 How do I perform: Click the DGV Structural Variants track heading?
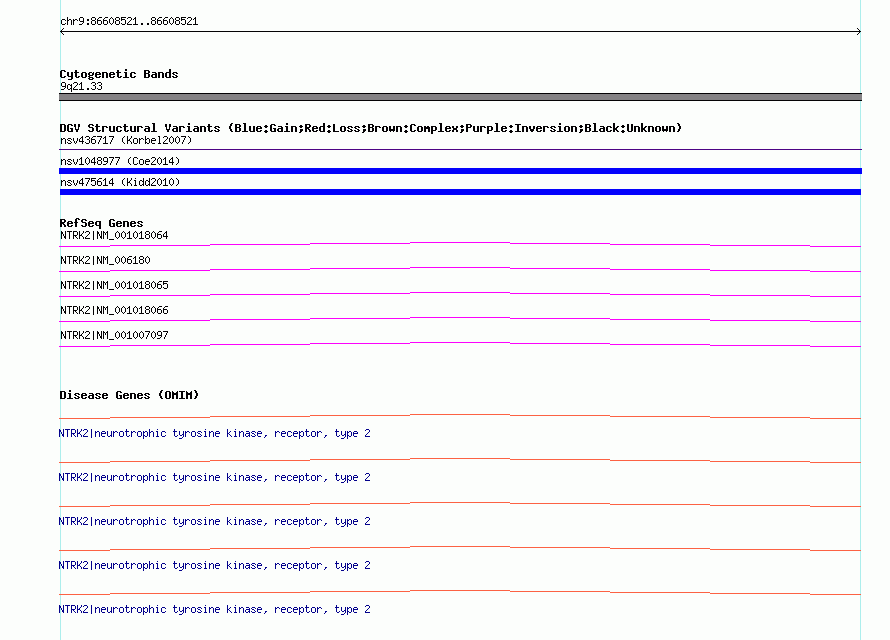point(370,128)
